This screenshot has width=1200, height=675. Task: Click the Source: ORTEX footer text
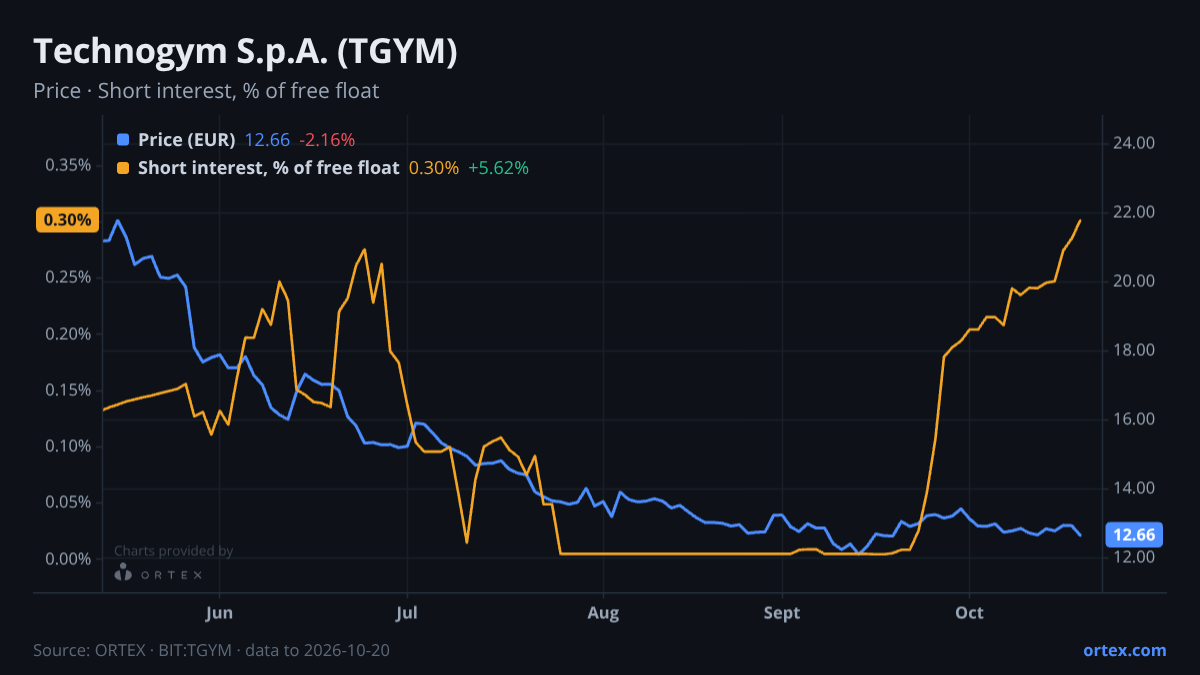pyautogui.click(x=212, y=650)
